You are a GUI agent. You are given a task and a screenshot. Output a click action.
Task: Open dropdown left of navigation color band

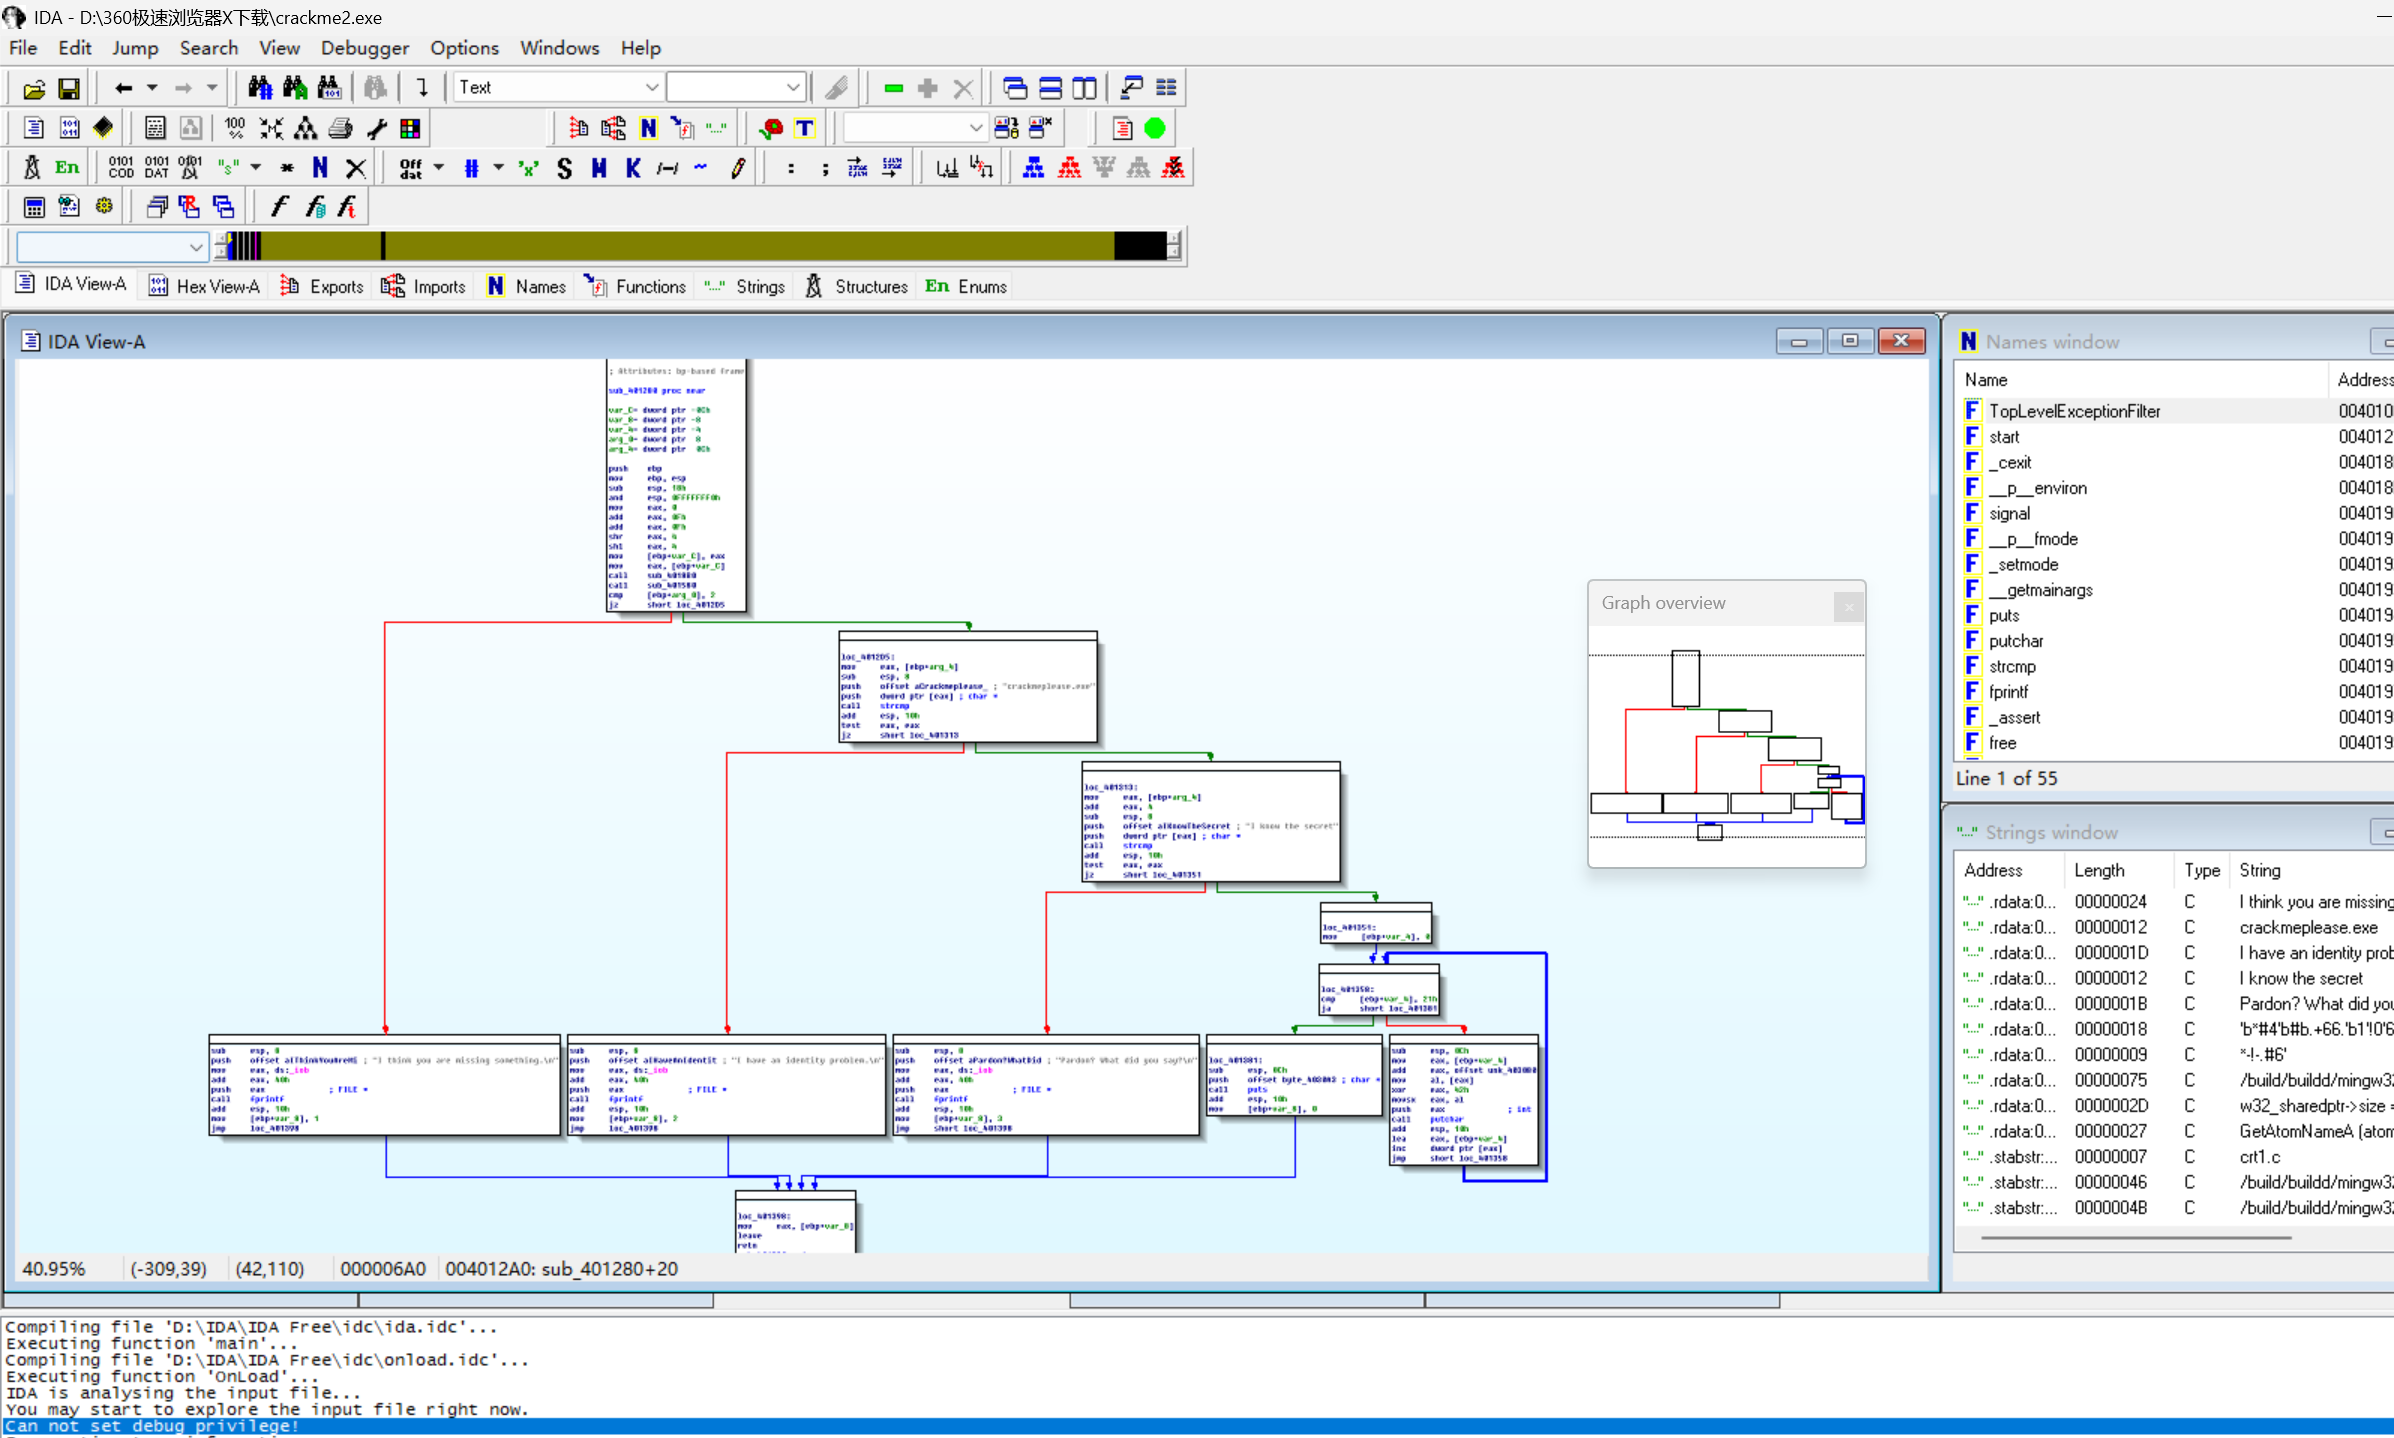point(195,246)
